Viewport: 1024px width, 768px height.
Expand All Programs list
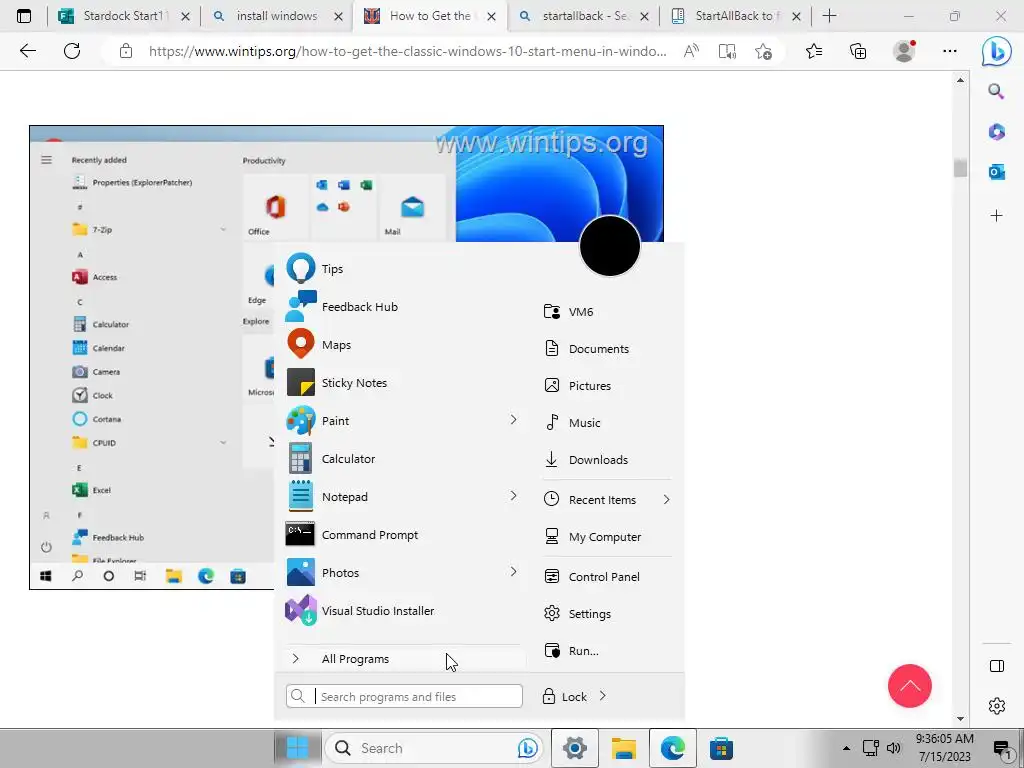405,659
